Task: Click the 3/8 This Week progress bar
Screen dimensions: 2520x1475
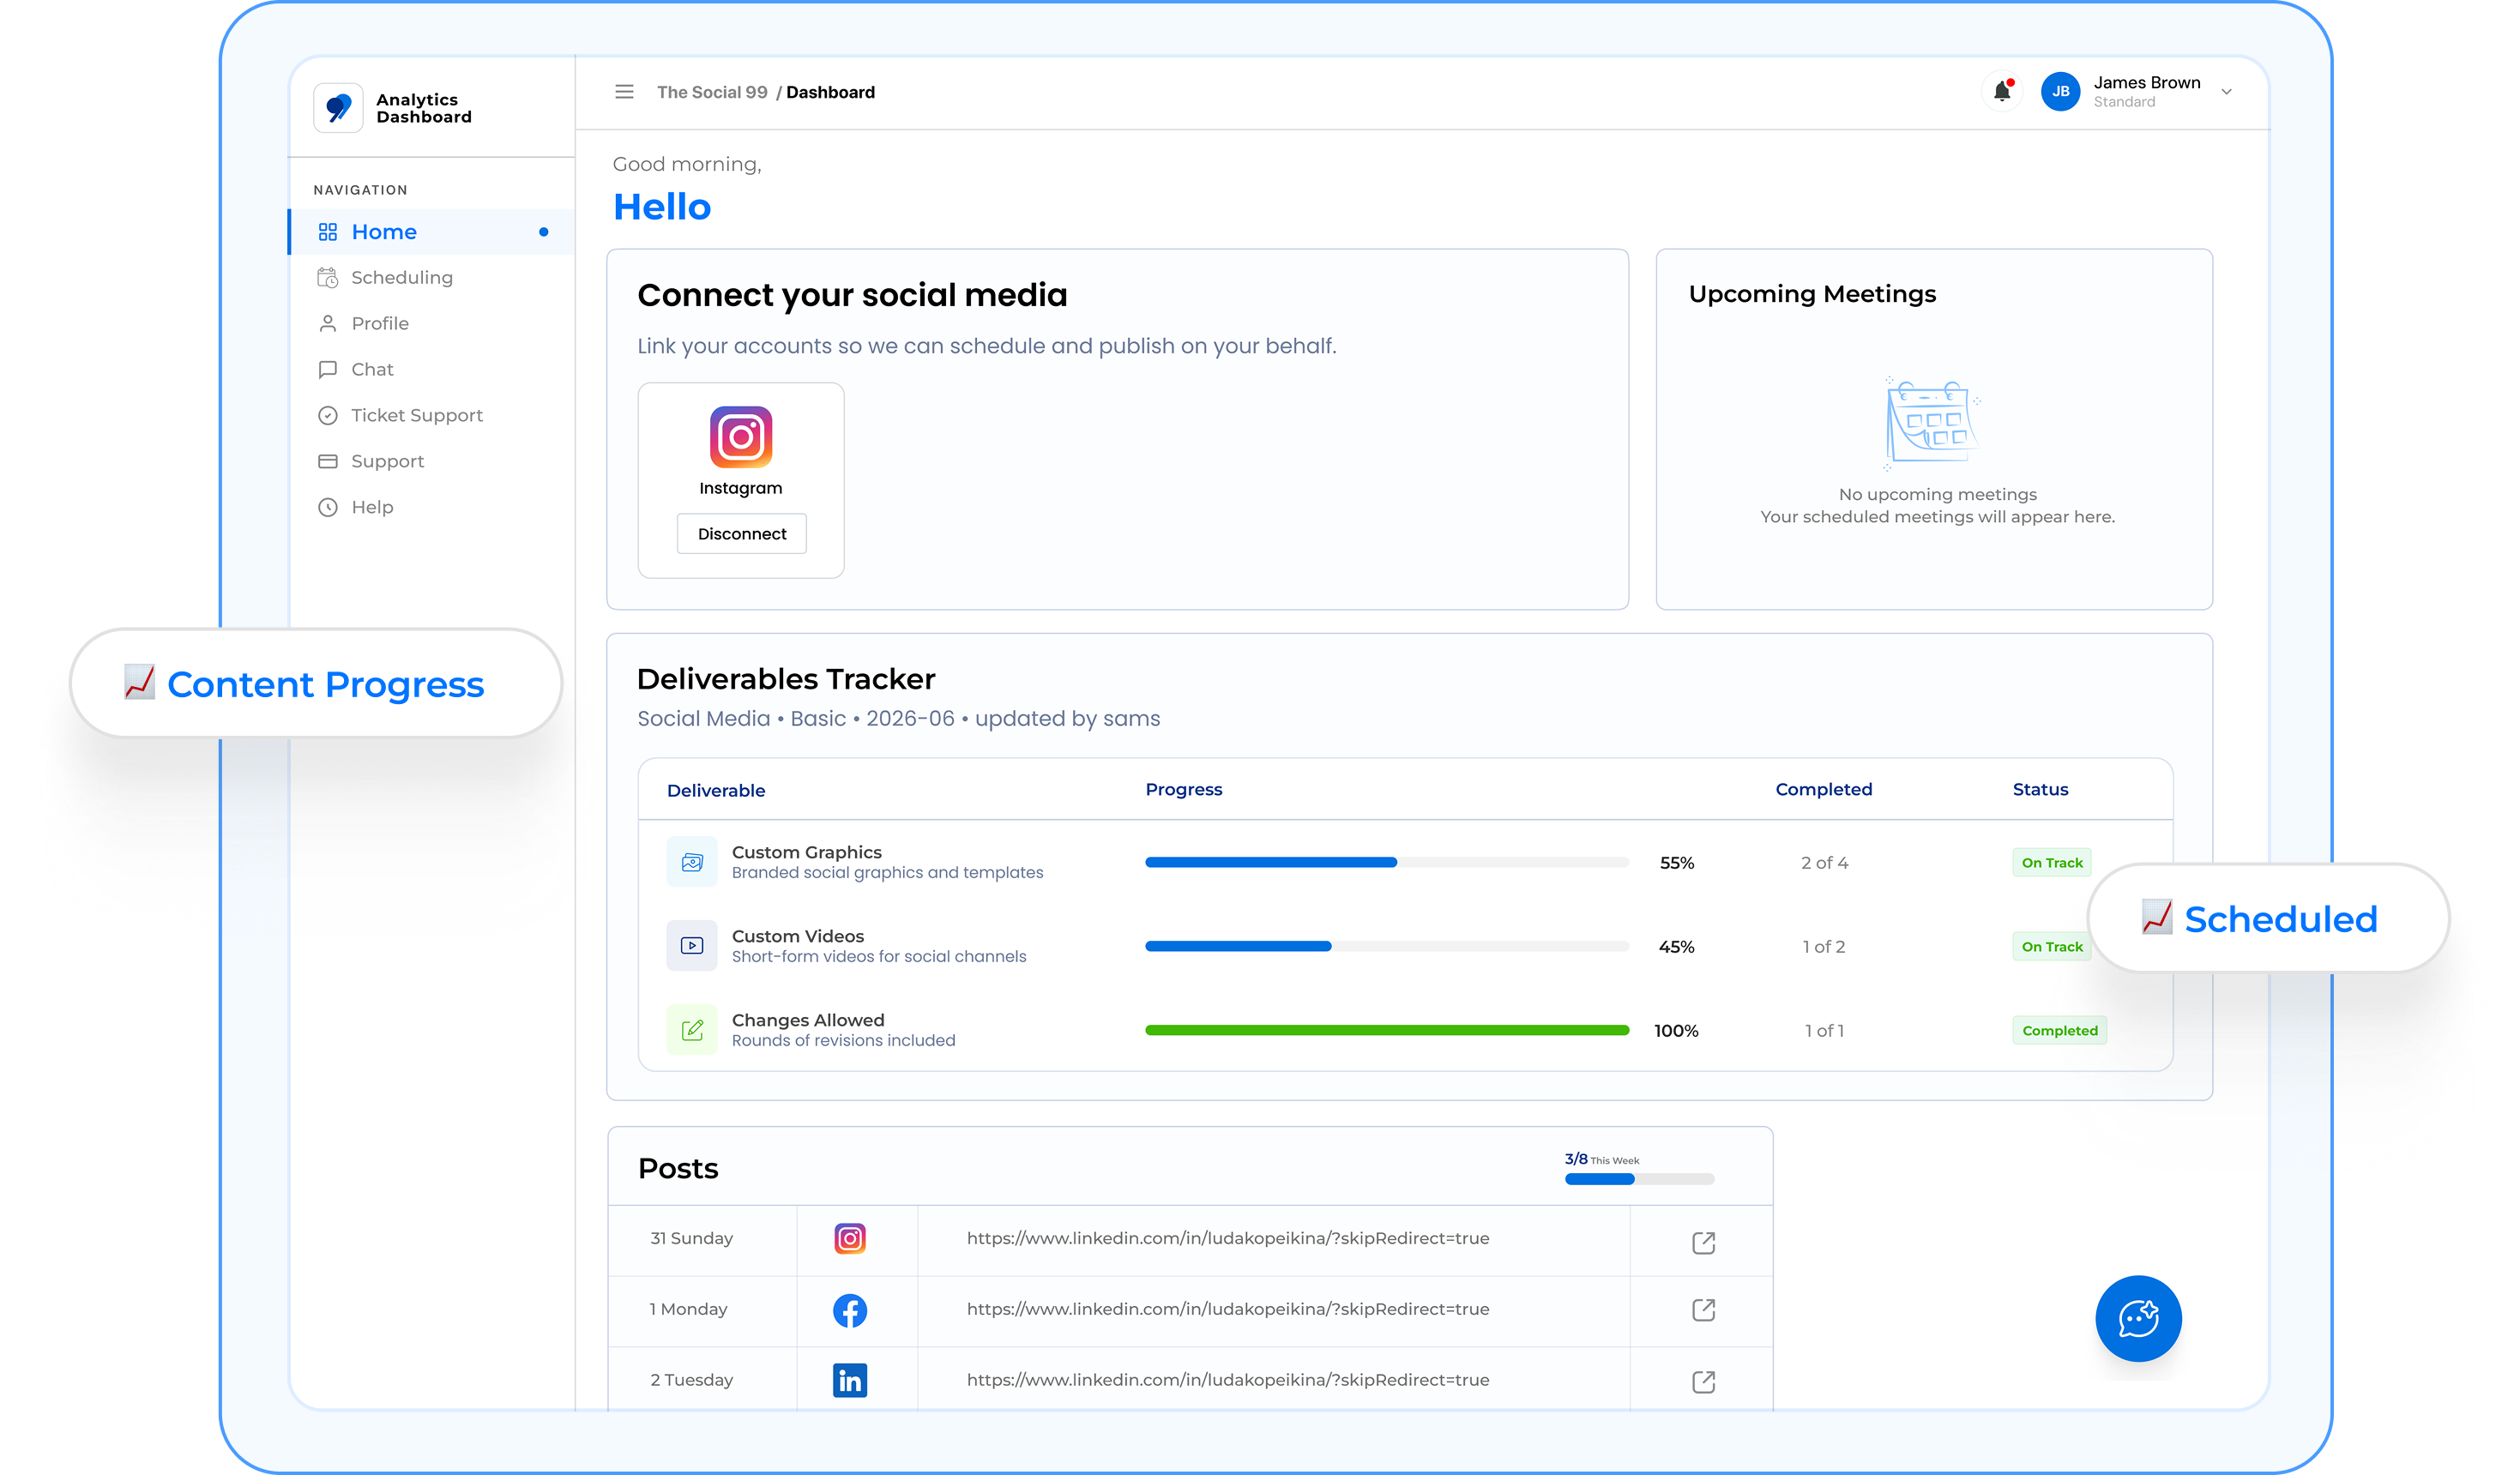Action: 1640,1180
